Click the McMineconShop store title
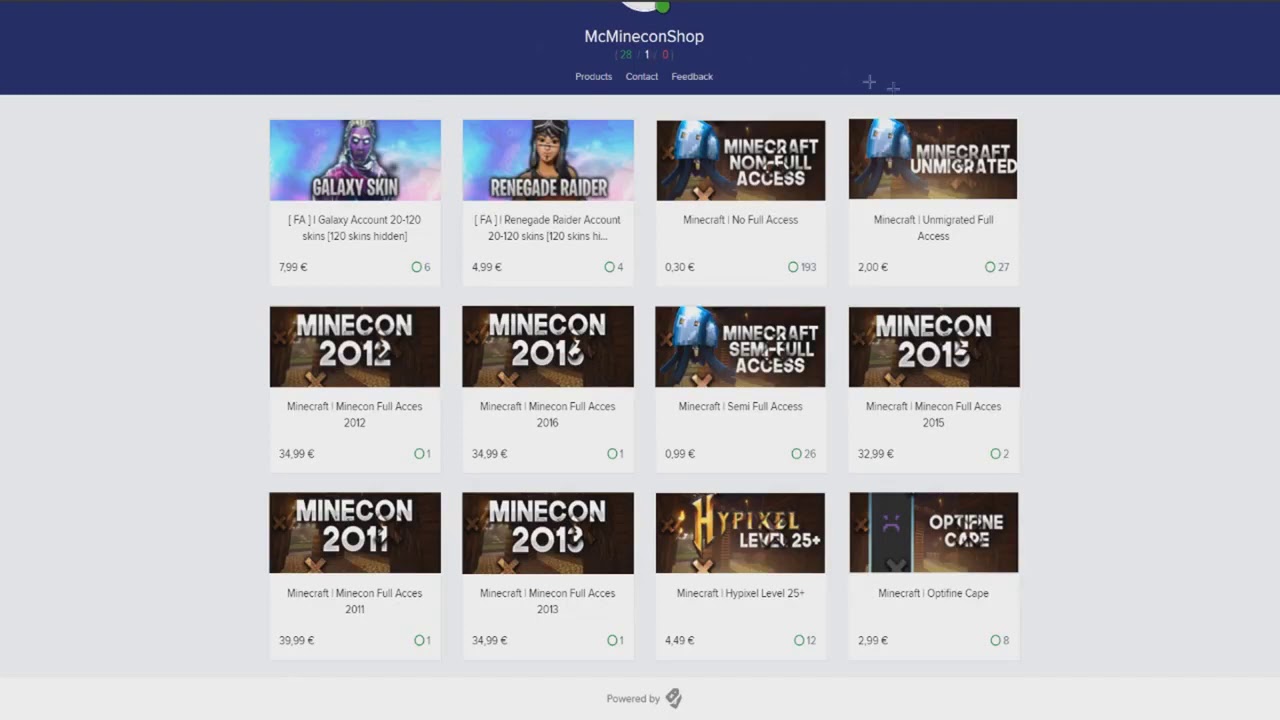Image resolution: width=1280 pixels, height=720 pixels. point(644,36)
